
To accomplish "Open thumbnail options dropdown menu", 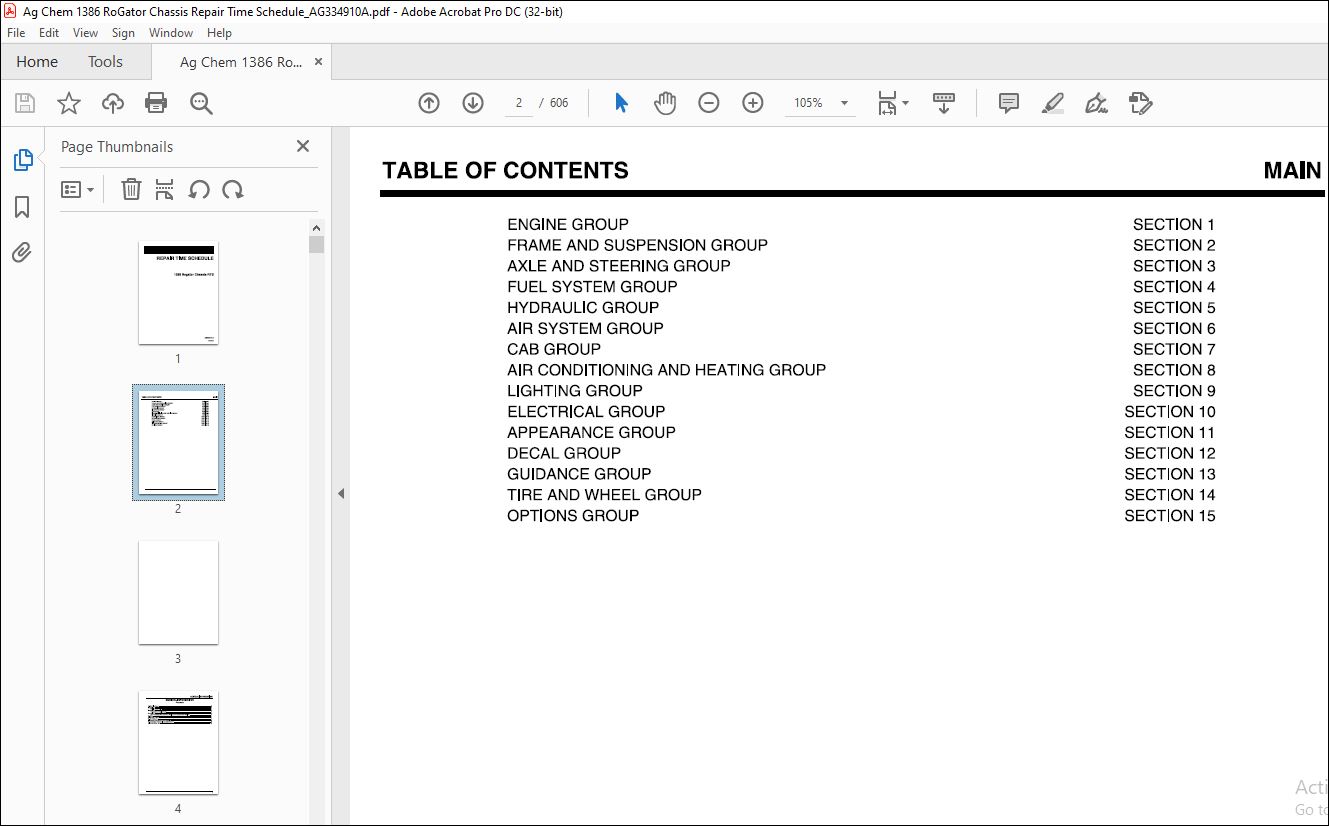I will point(77,189).
